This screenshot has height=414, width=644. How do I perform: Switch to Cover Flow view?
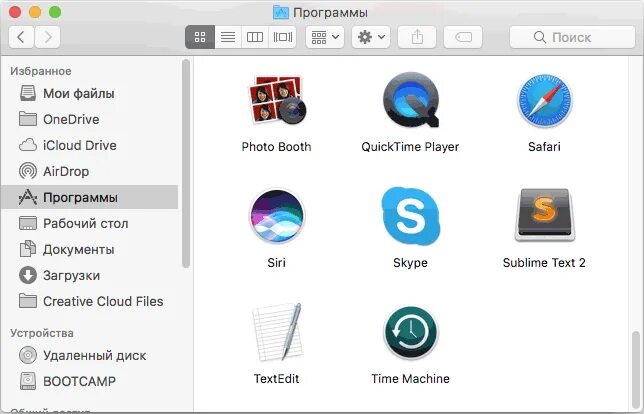tap(283, 37)
